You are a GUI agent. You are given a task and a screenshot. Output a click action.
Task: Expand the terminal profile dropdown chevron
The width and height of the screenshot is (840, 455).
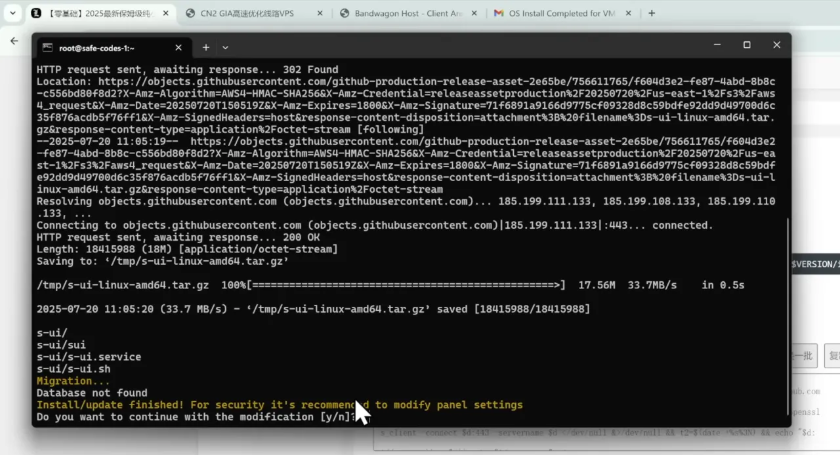226,48
